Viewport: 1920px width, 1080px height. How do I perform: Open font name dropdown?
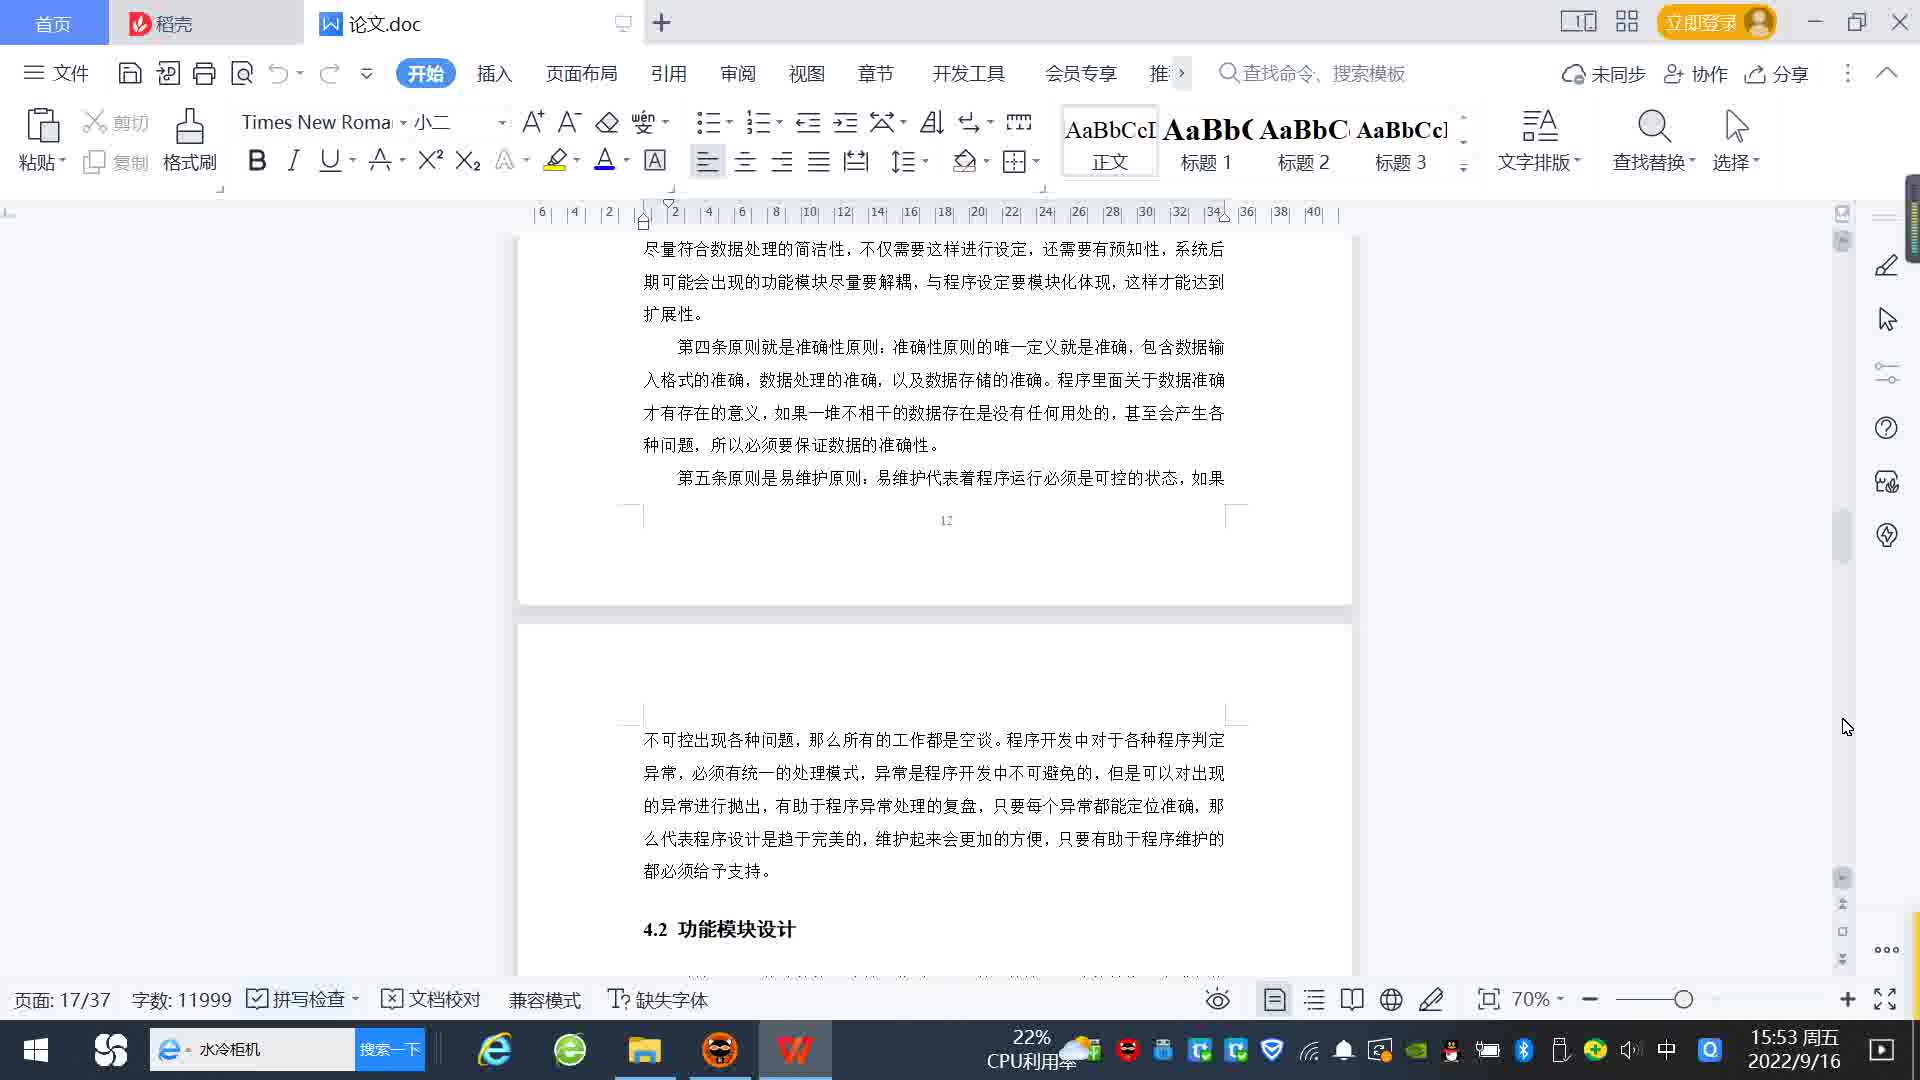pyautogui.click(x=404, y=122)
